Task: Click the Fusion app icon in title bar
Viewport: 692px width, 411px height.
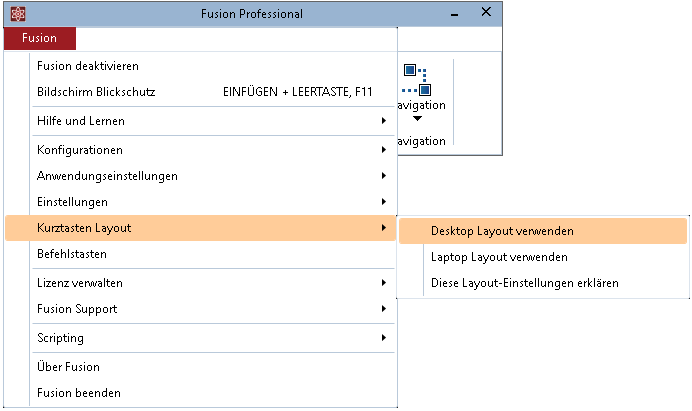Action: click(x=17, y=14)
